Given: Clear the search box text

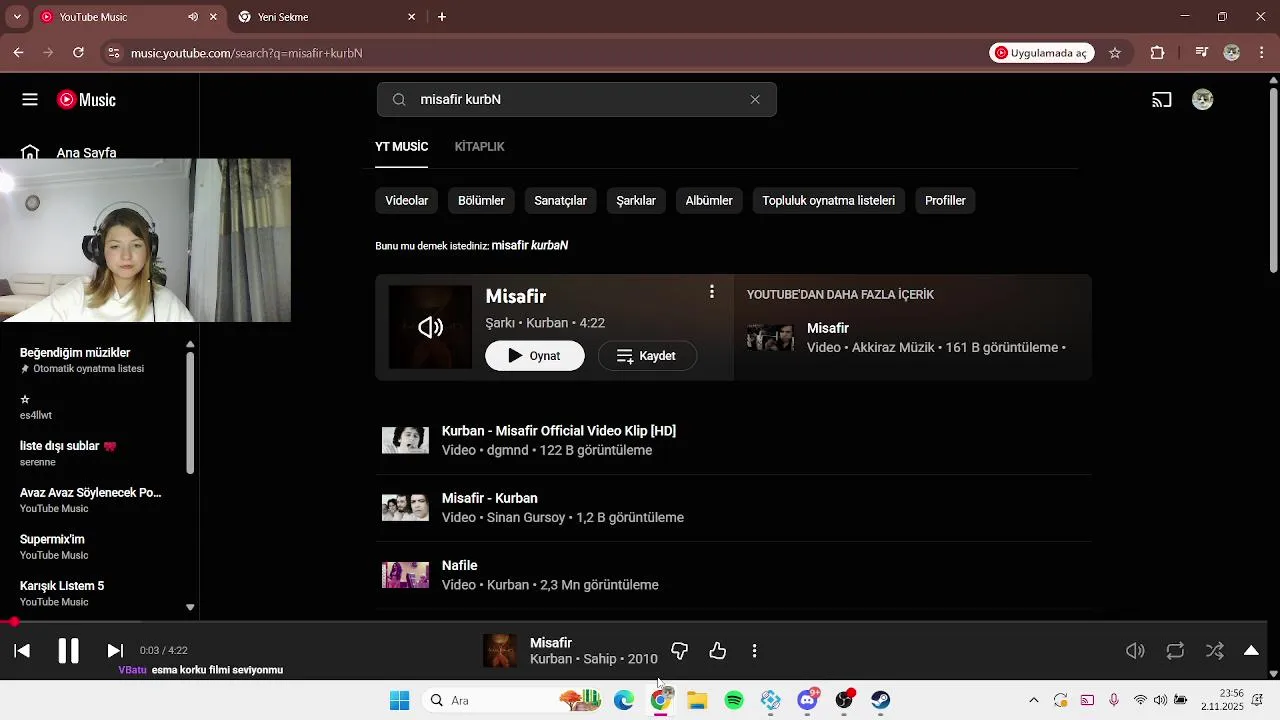Looking at the screenshot, I should click(755, 100).
